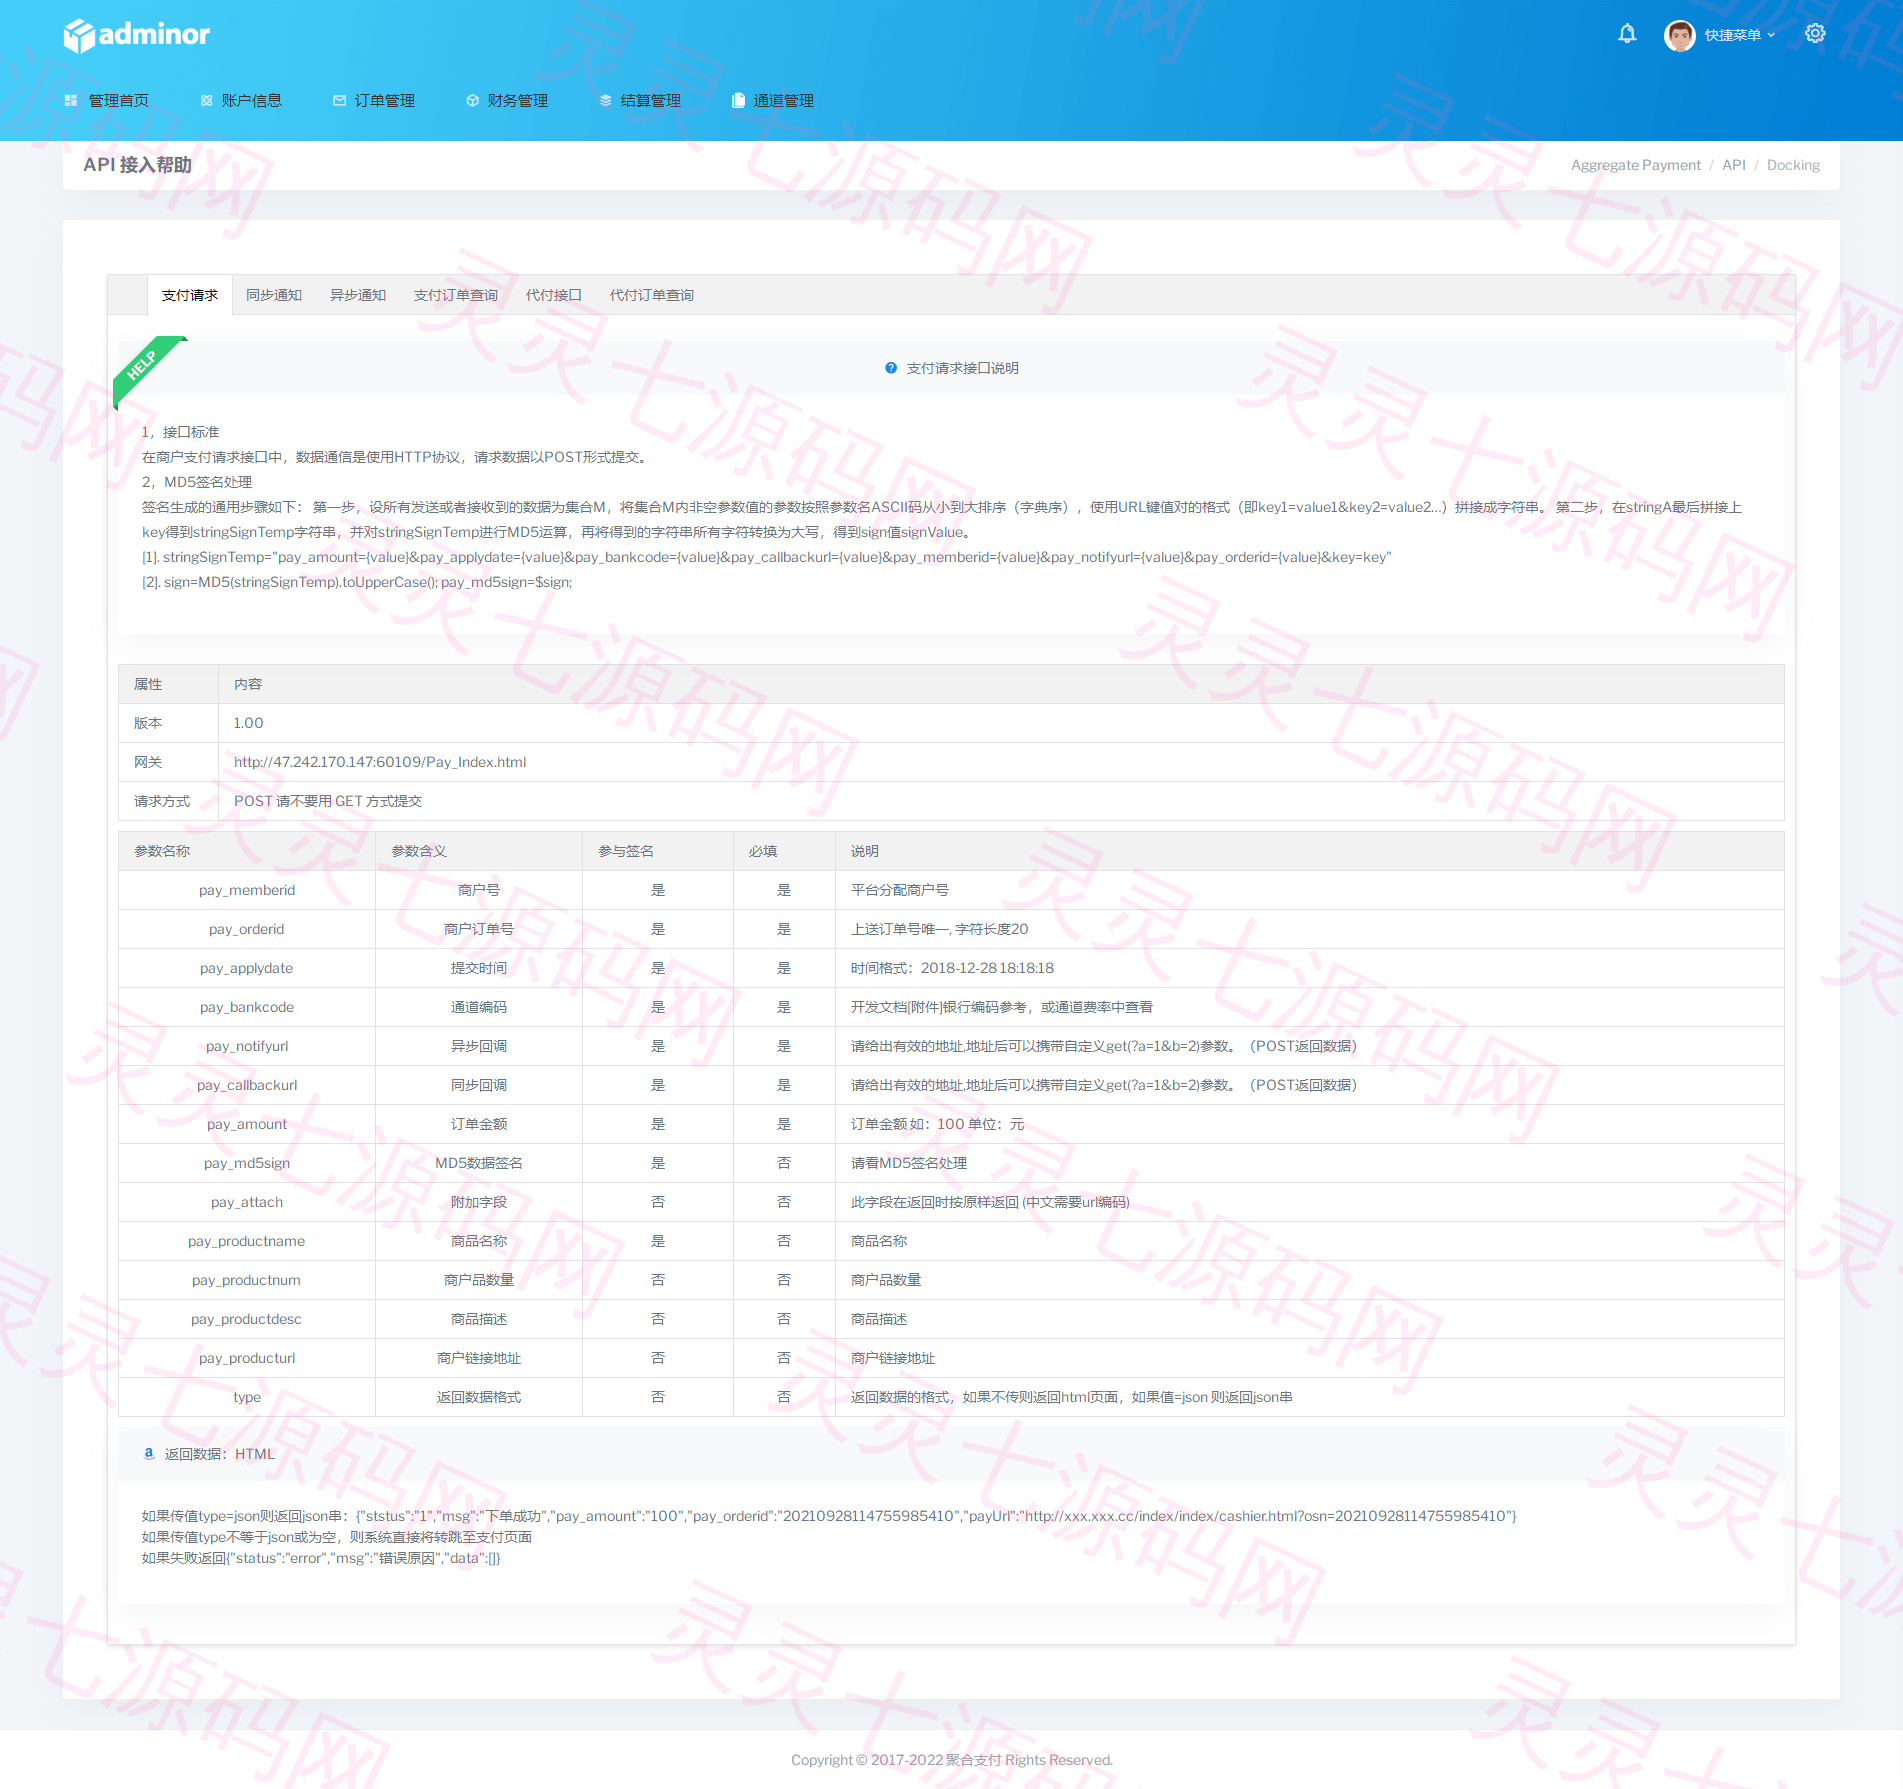
Task: Open the 财务管理 menu
Action: pos(507,100)
